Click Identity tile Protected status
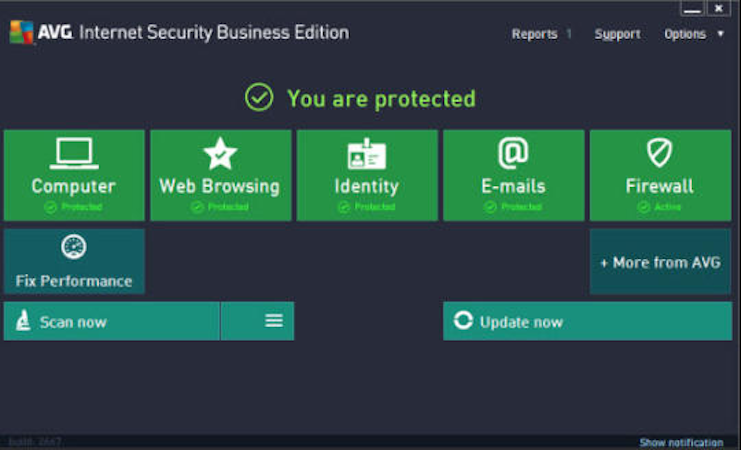The image size is (741, 450). point(366,207)
